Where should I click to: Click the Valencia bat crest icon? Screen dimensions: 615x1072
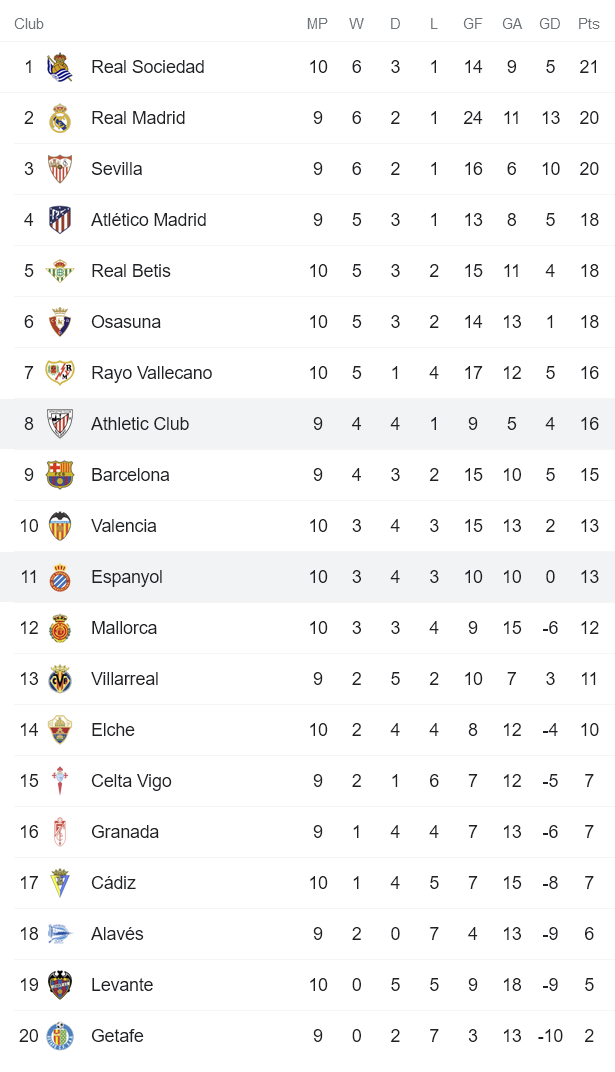point(60,526)
